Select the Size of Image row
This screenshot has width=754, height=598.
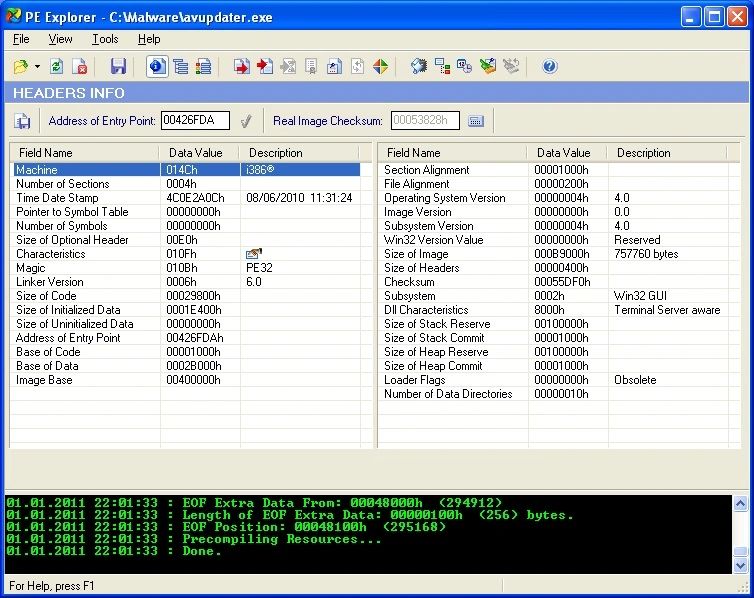[x=554, y=253]
